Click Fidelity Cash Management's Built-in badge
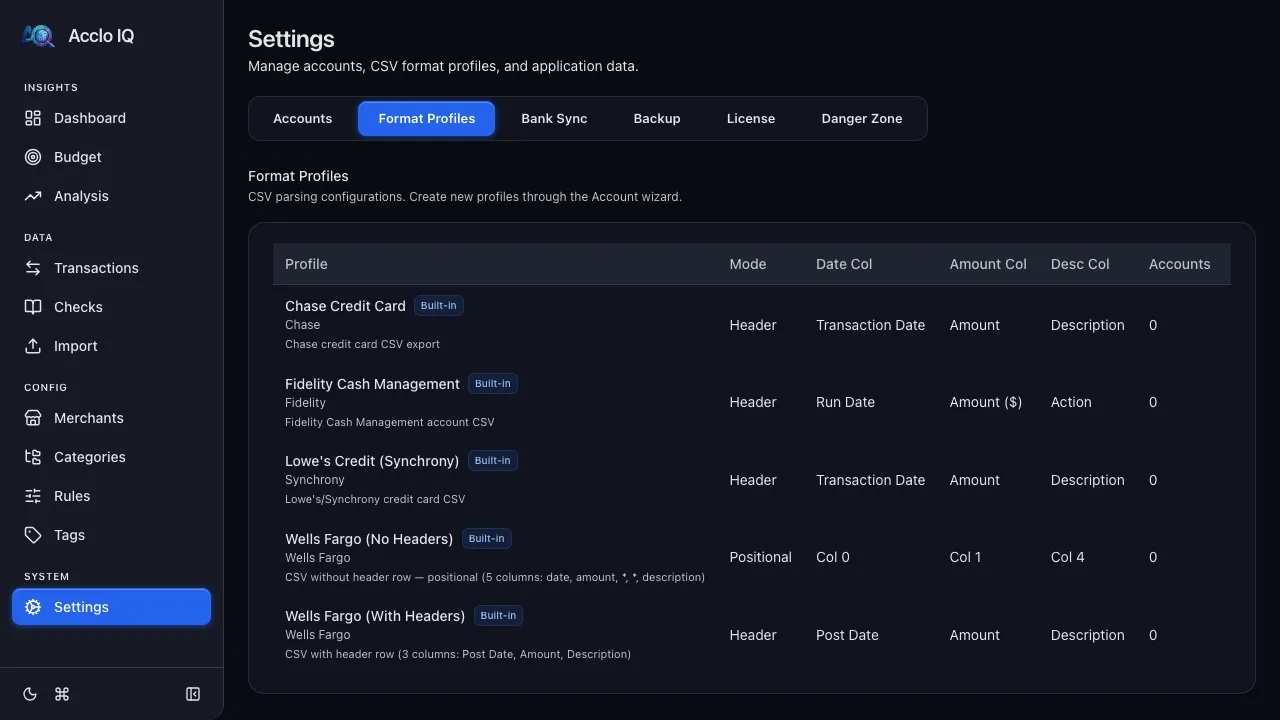Screen dimensions: 1280x720 492,384
